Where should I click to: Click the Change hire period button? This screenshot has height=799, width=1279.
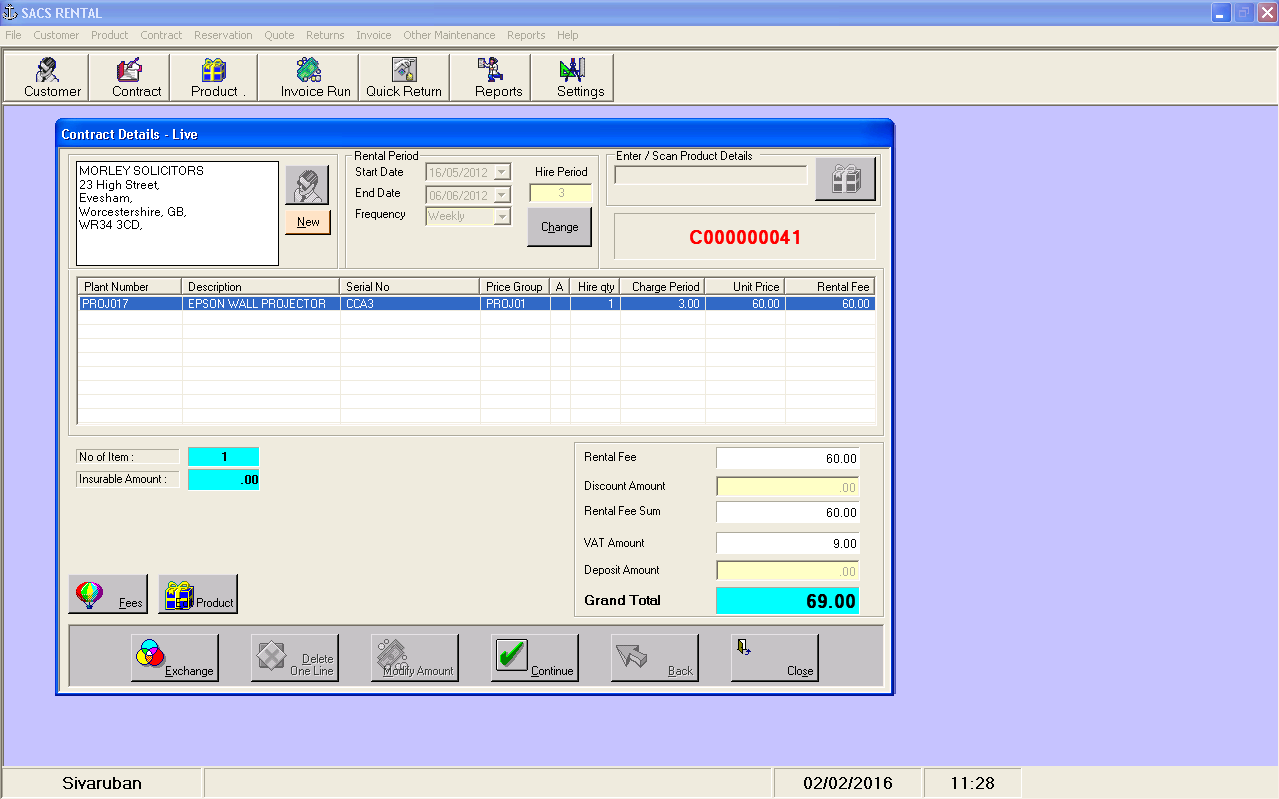tap(559, 227)
